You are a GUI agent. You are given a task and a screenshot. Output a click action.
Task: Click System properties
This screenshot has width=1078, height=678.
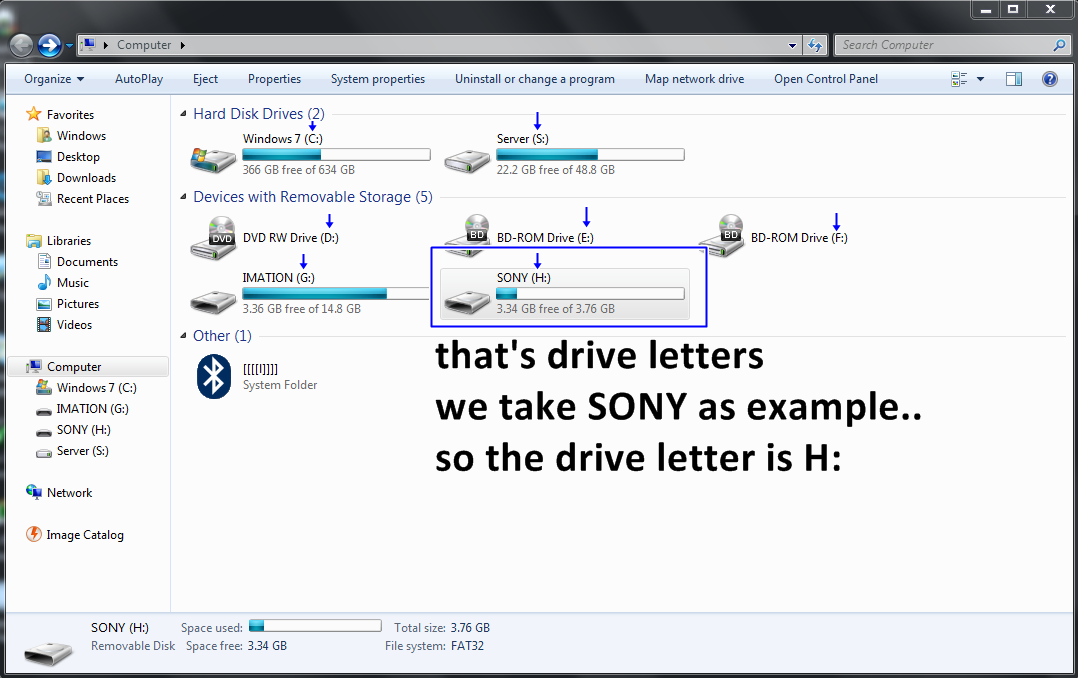tap(377, 79)
